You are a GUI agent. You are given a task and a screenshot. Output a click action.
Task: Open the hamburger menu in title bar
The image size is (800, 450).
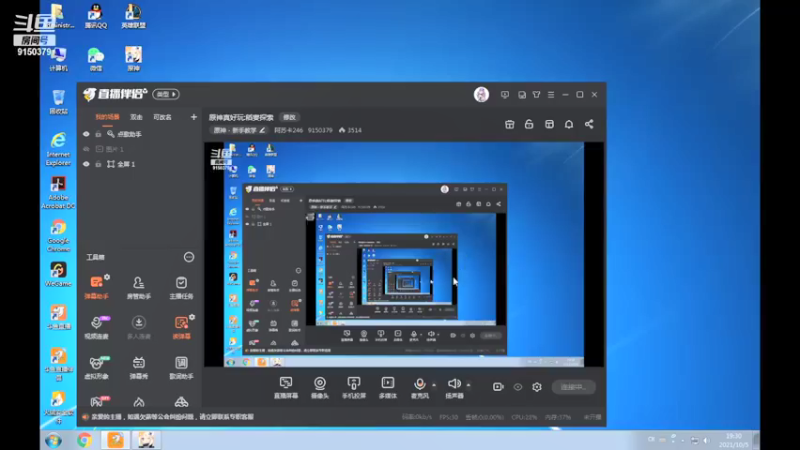point(551,94)
